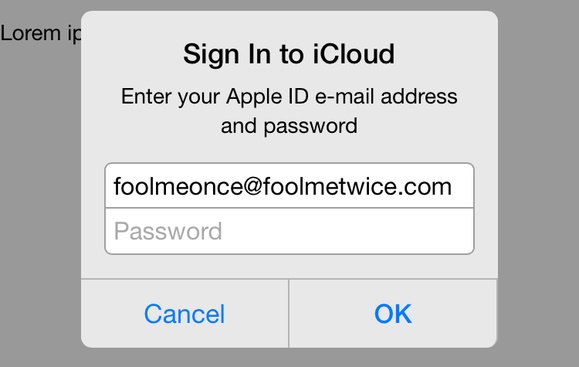579x367 pixels.
Task: Tap the Cancel button
Action: pyautogui.click(x=184, y=313)
